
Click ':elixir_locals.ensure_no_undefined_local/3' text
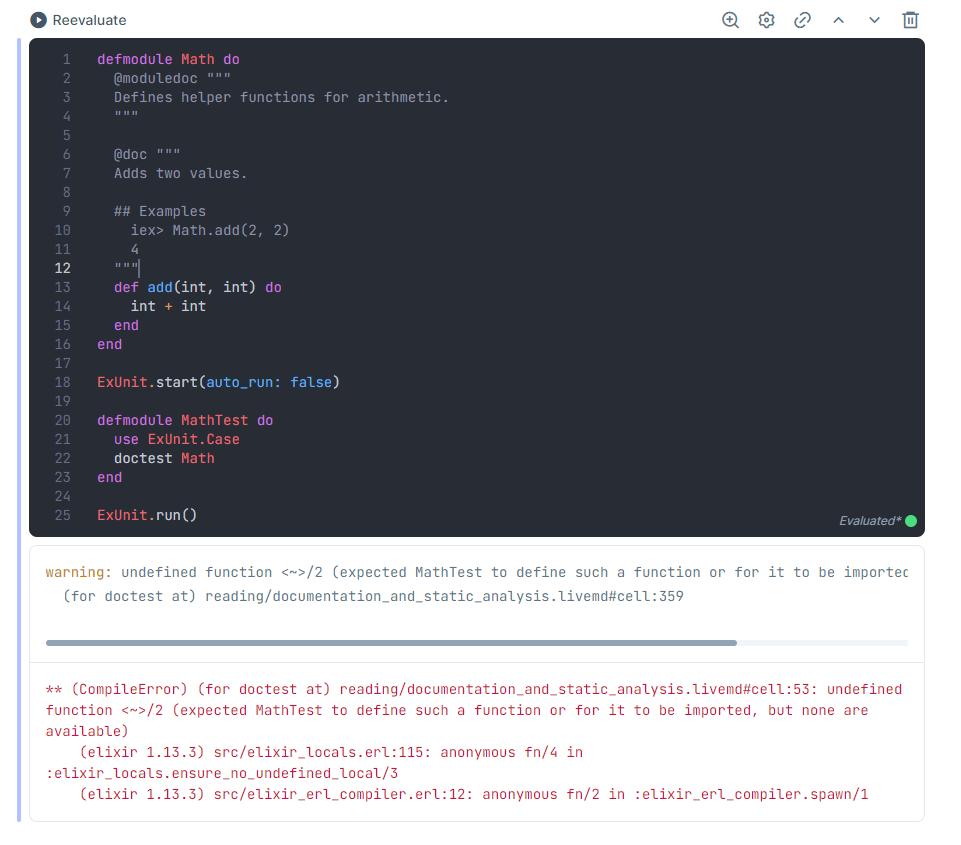222,773
